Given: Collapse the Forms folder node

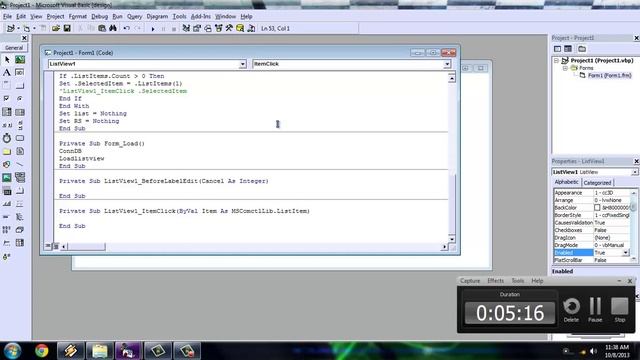Looking at the screenshot, I should 565,68.
